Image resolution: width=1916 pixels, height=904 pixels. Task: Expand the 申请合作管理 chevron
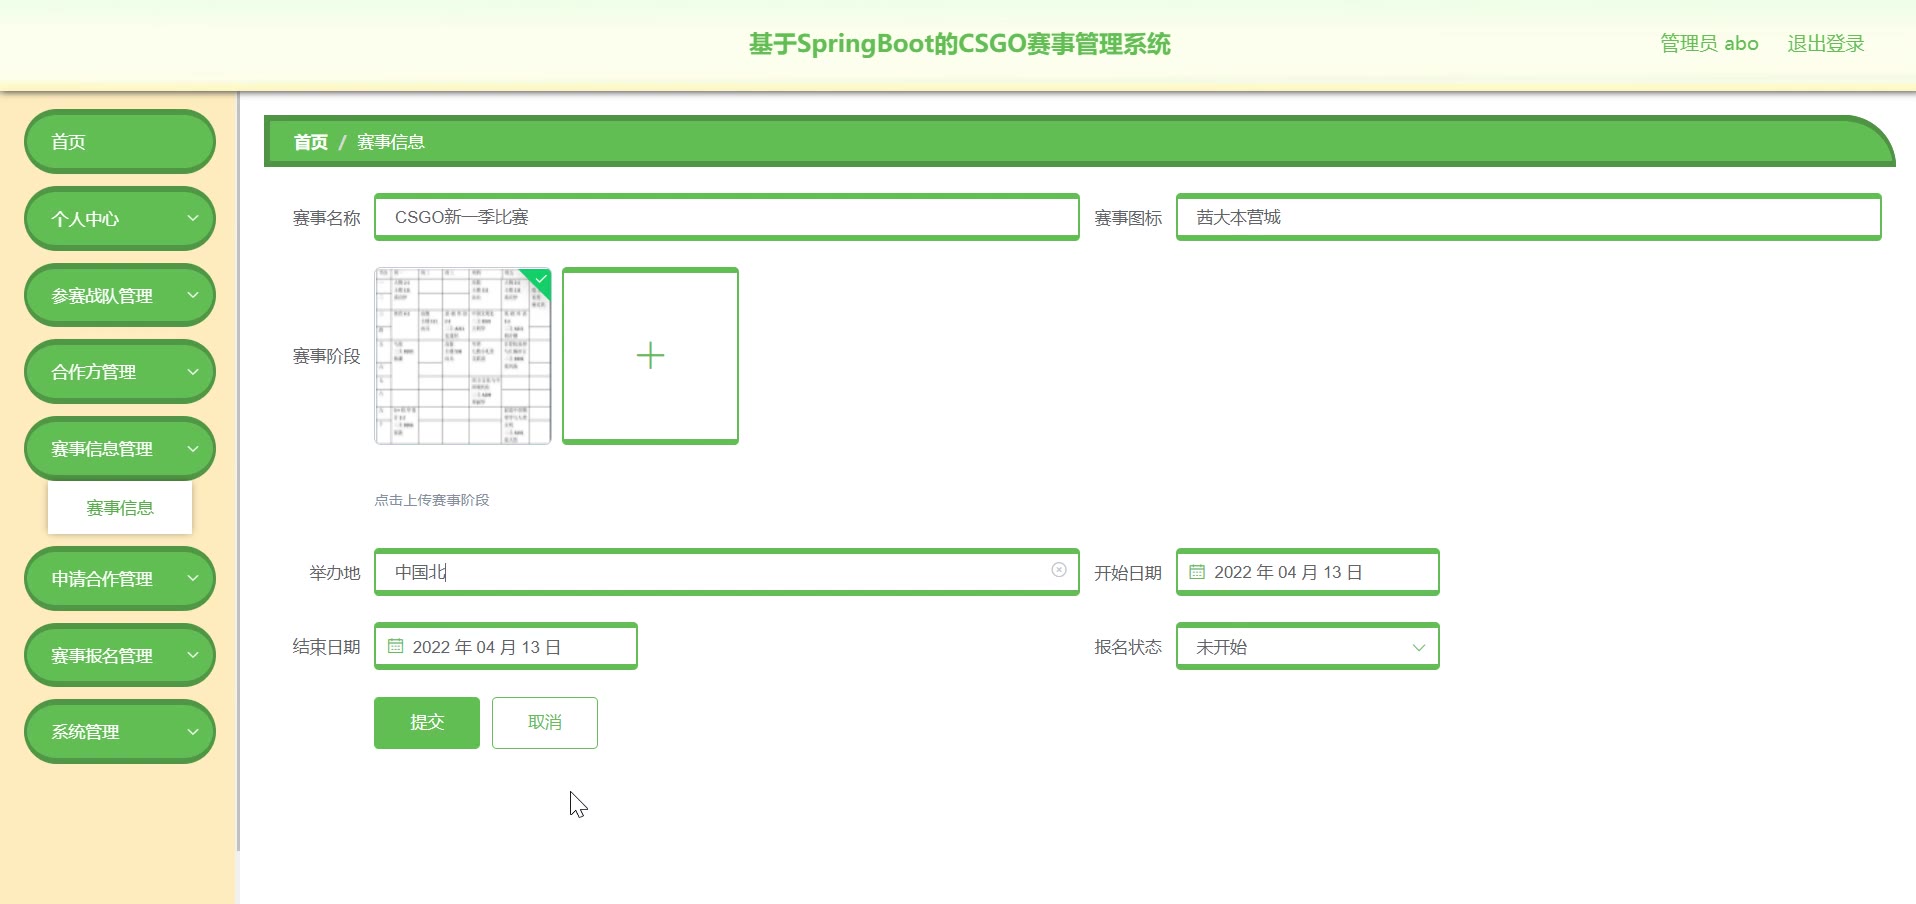(193, 578)
